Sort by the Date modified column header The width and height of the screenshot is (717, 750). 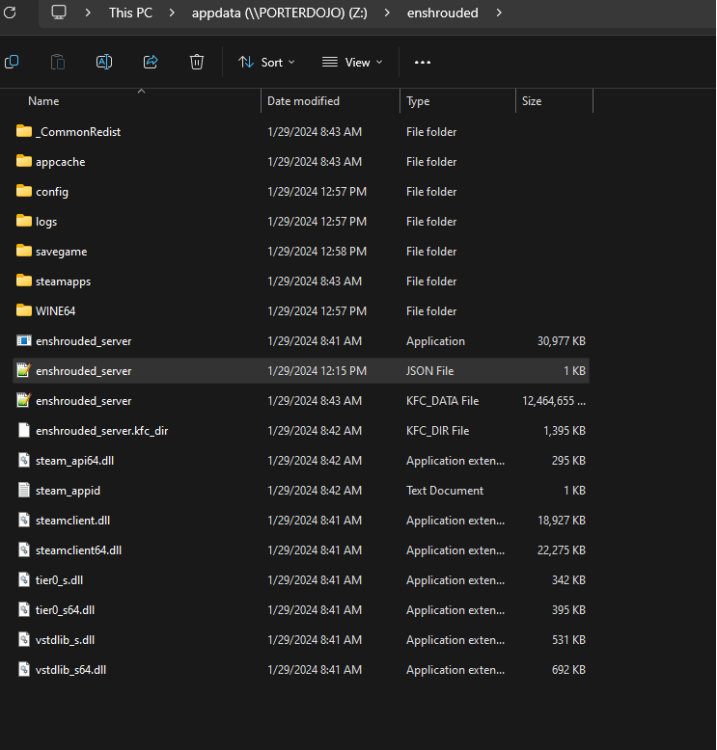pyautogui.click(x=303, y=101)
